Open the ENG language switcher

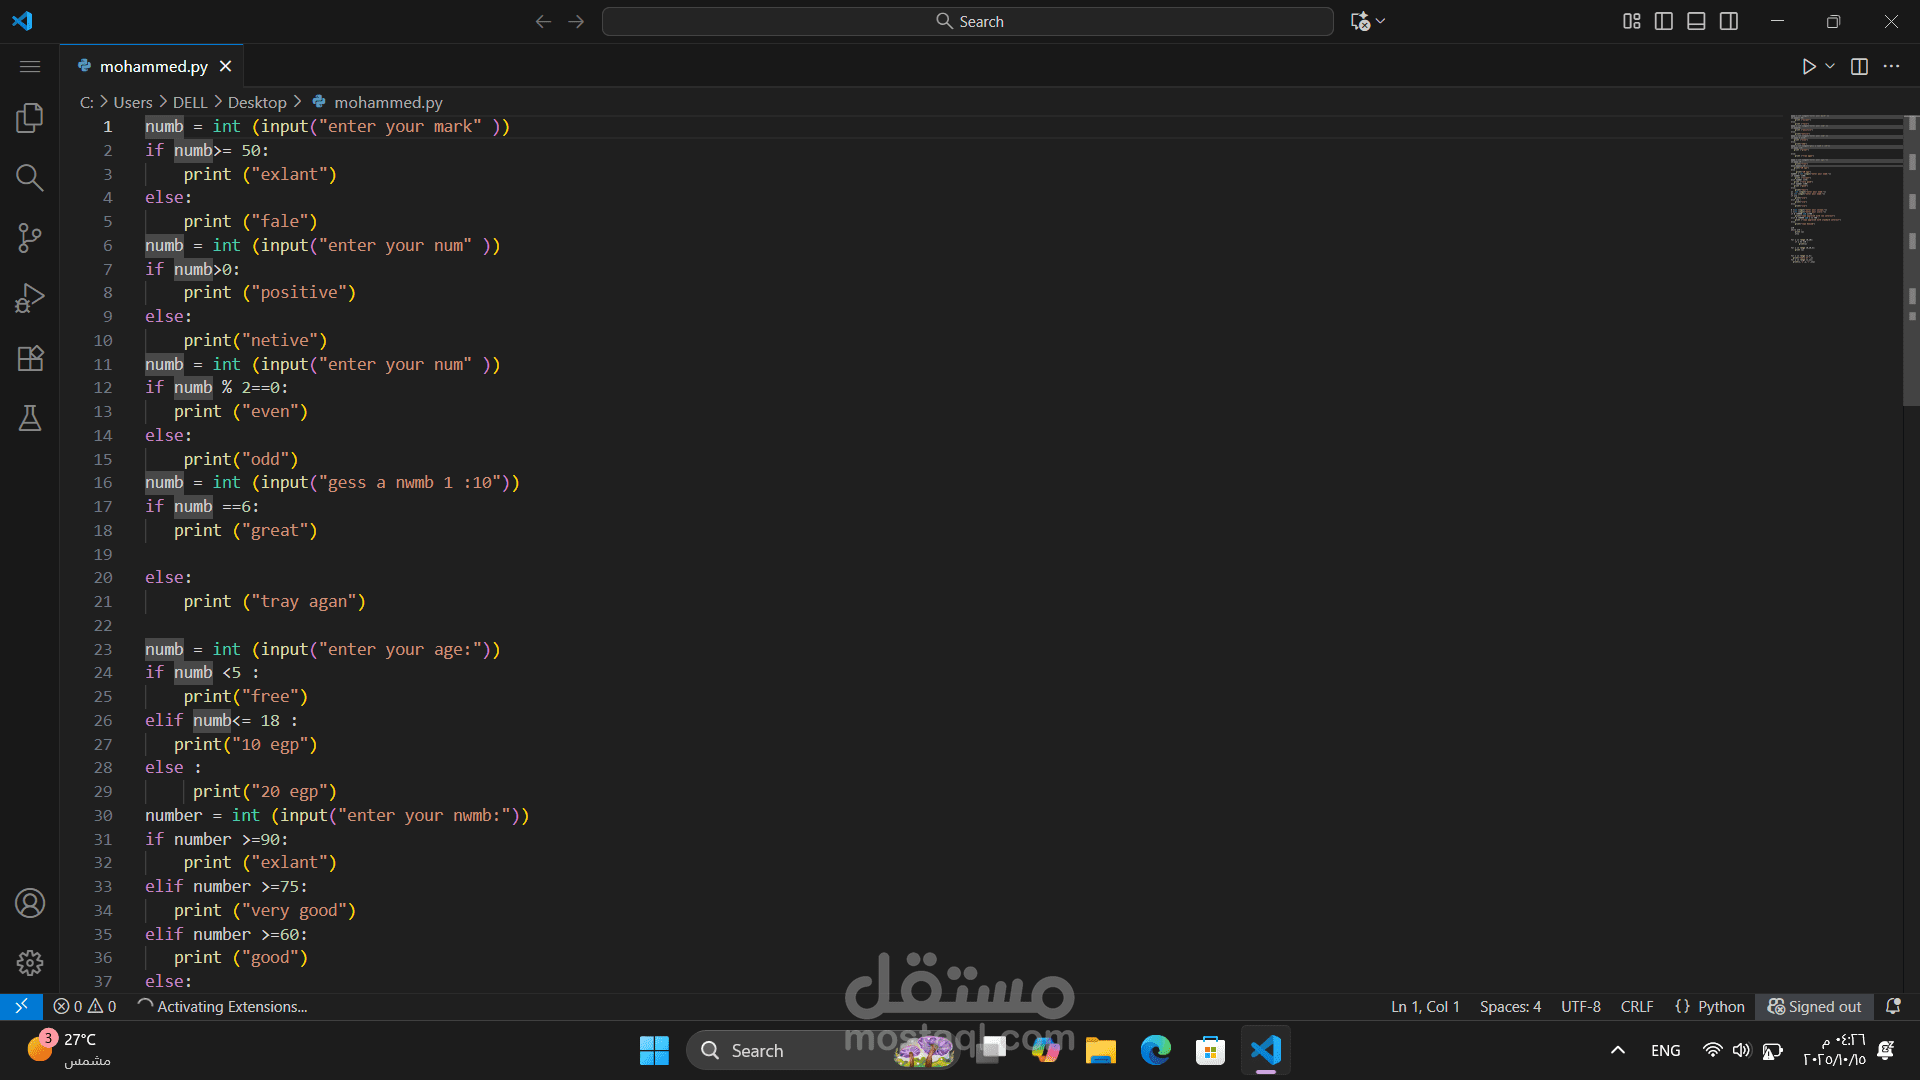point(1666,1050)
